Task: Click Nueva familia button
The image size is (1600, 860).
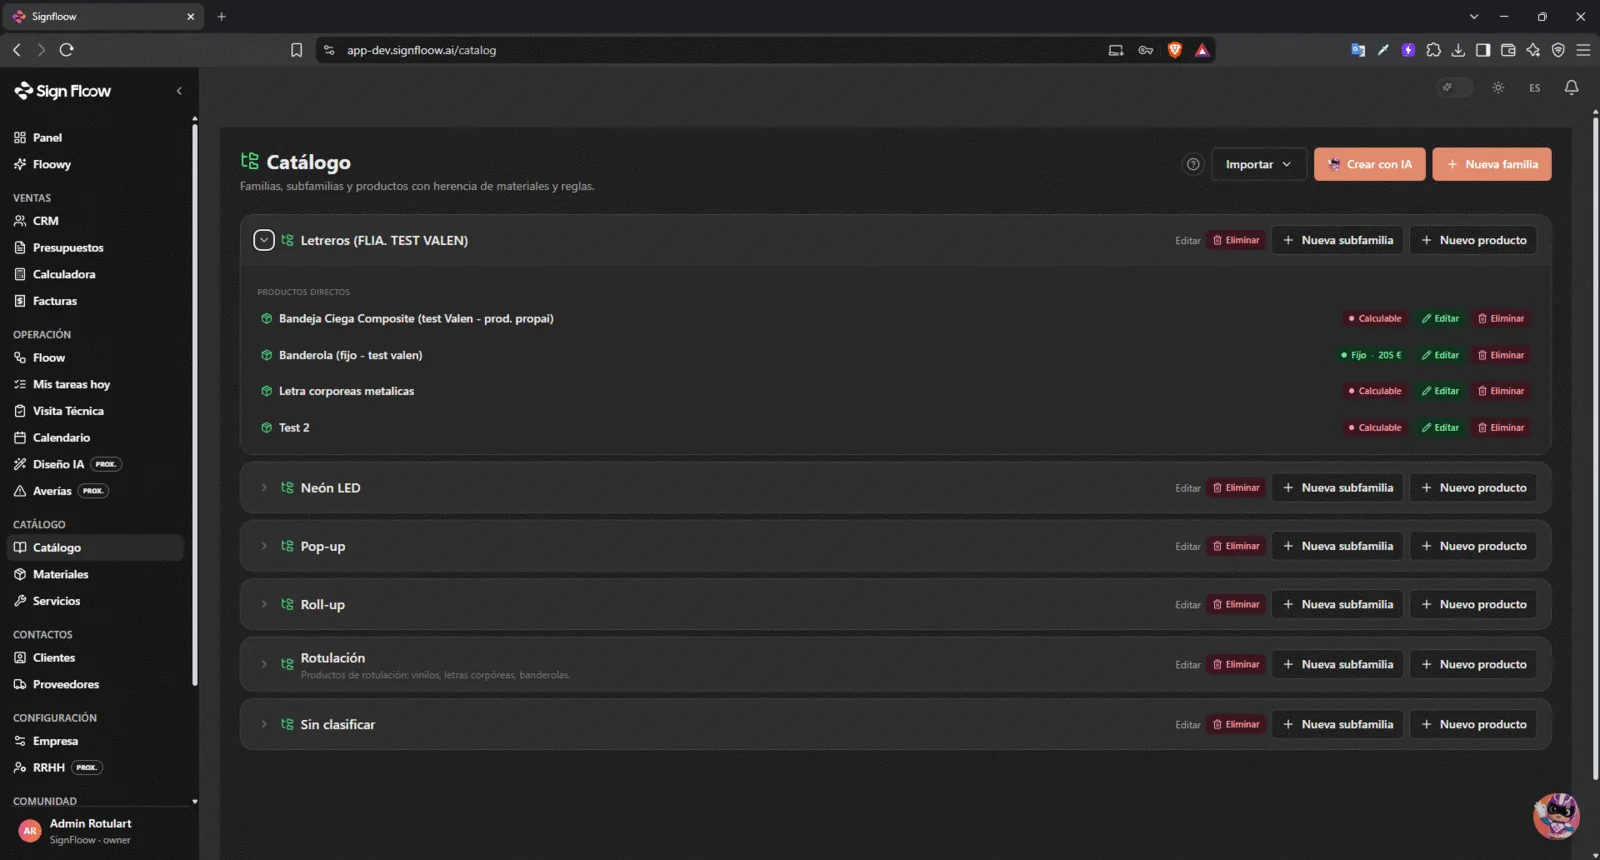Action: 1492,164
